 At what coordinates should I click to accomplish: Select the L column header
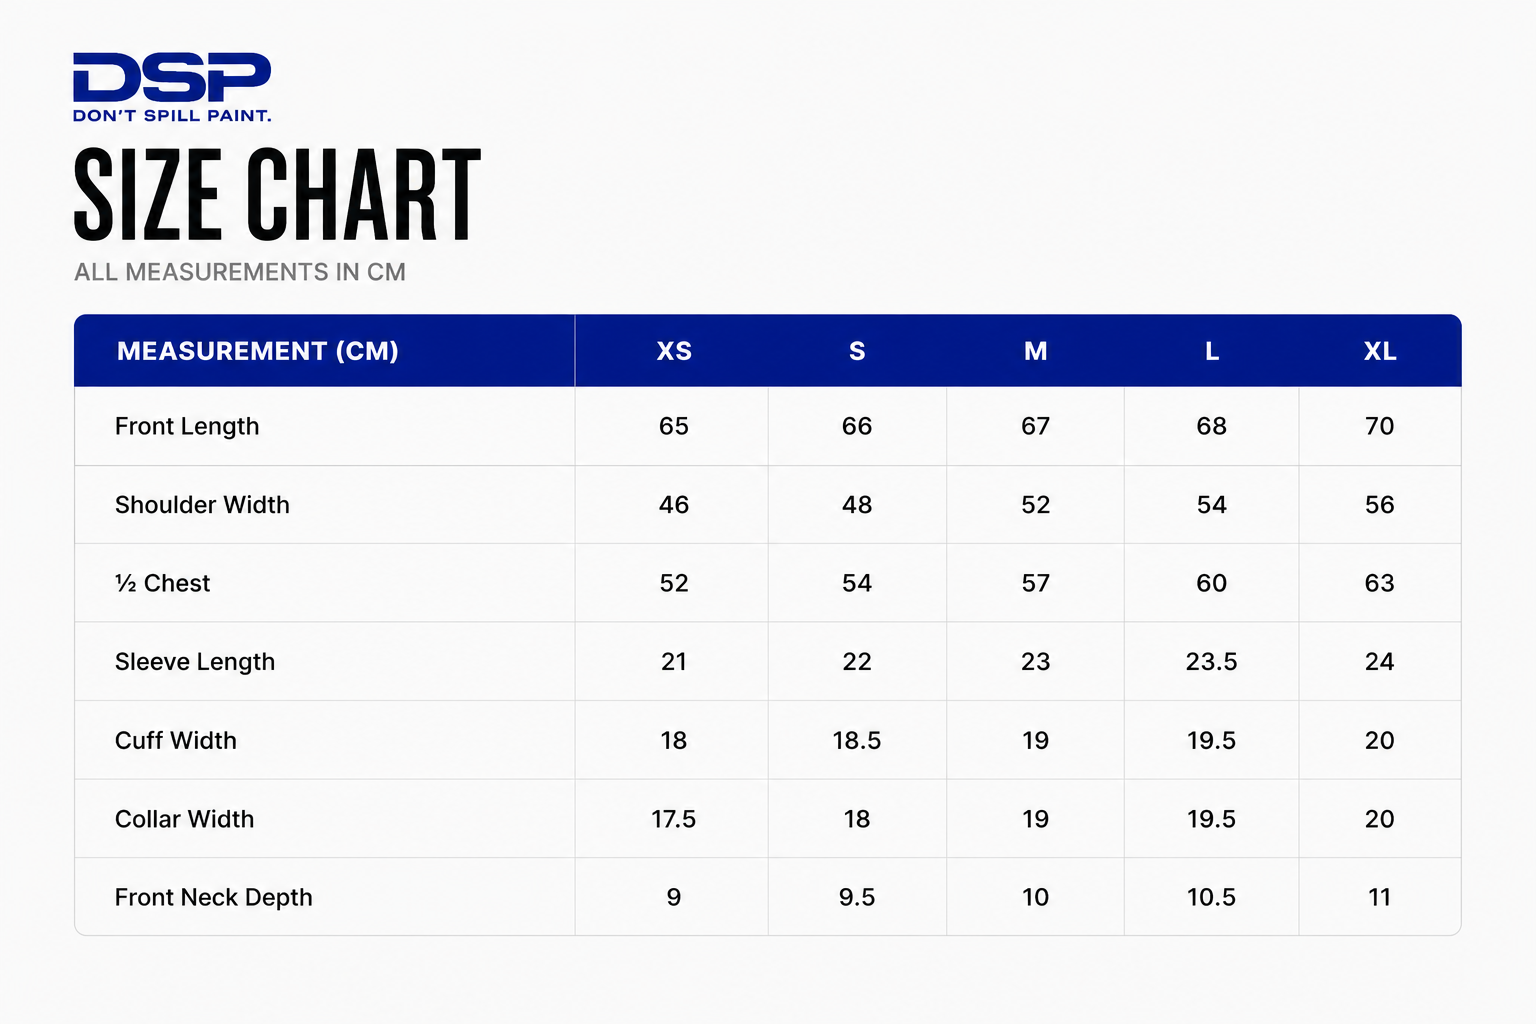tap(1212, 351)
